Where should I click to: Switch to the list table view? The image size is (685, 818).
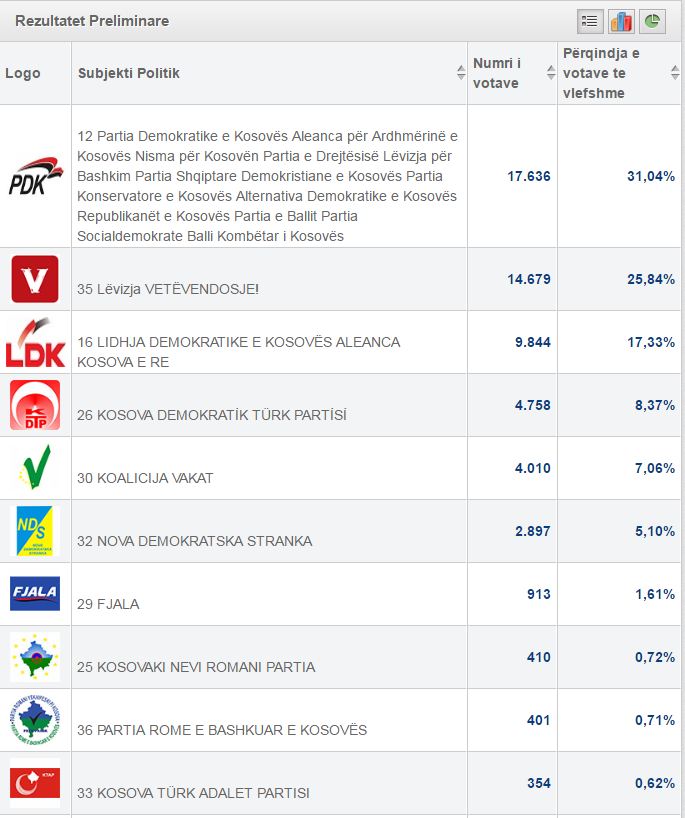[590, 21]
